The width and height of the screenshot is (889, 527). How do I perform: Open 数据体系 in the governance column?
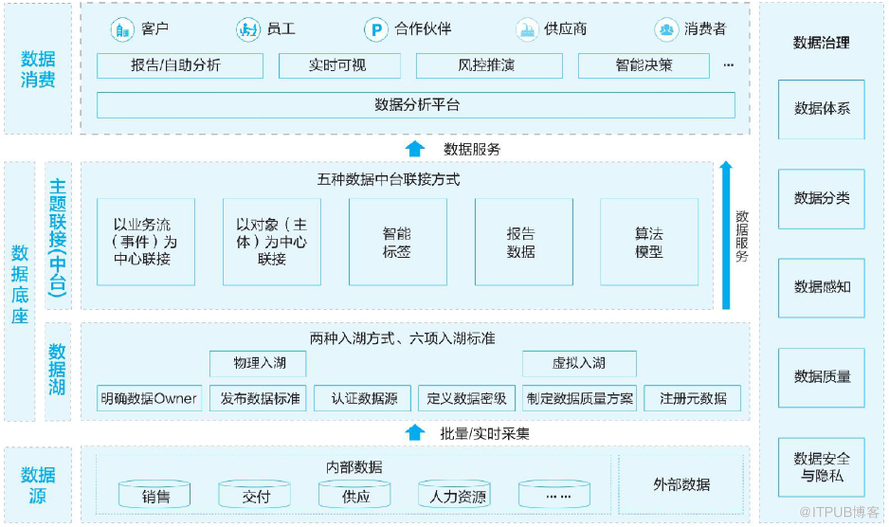(x=822, y=109)
